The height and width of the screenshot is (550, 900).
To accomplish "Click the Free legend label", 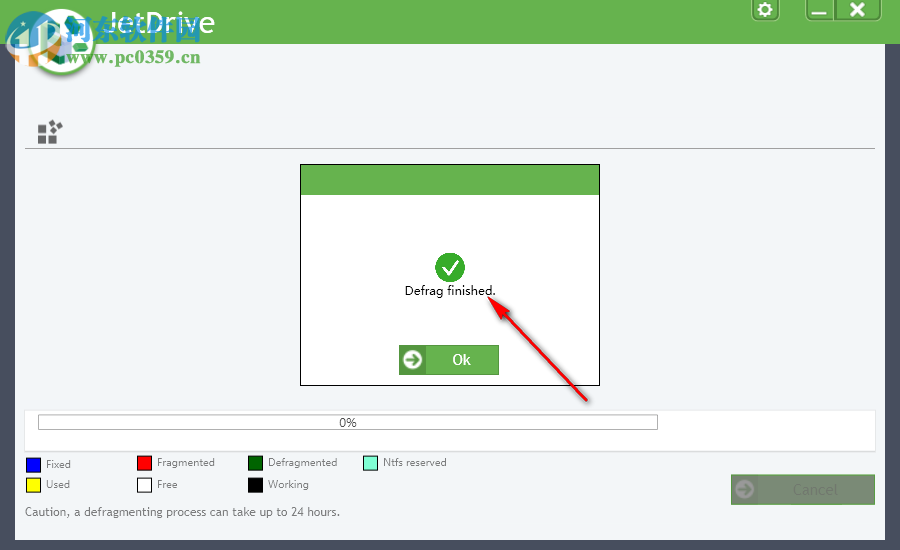I will [x=167, y=485].
